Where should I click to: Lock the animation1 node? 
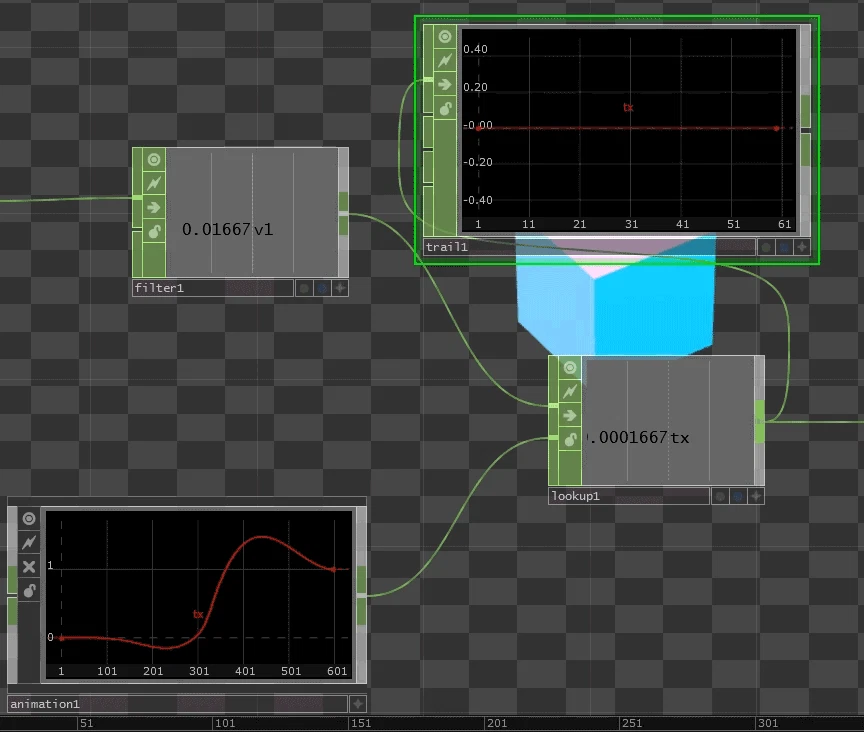[x=29, y=591]
